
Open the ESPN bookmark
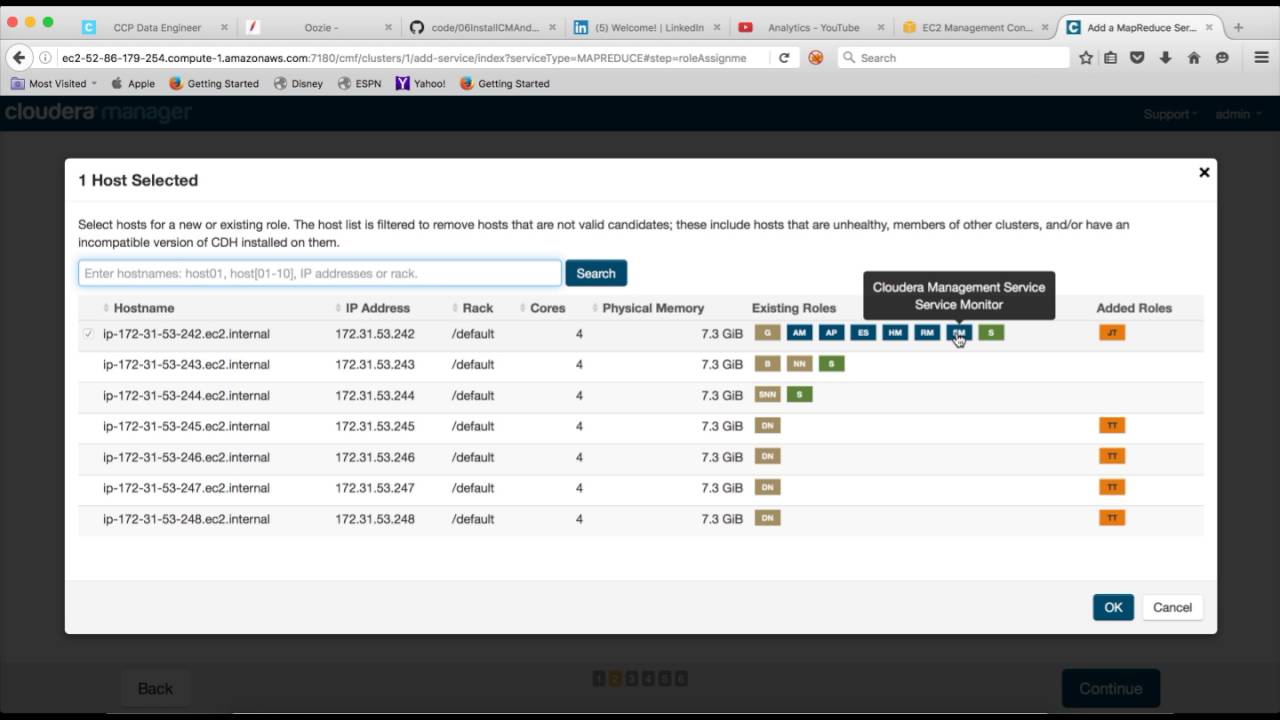click(x=360, y=84)
